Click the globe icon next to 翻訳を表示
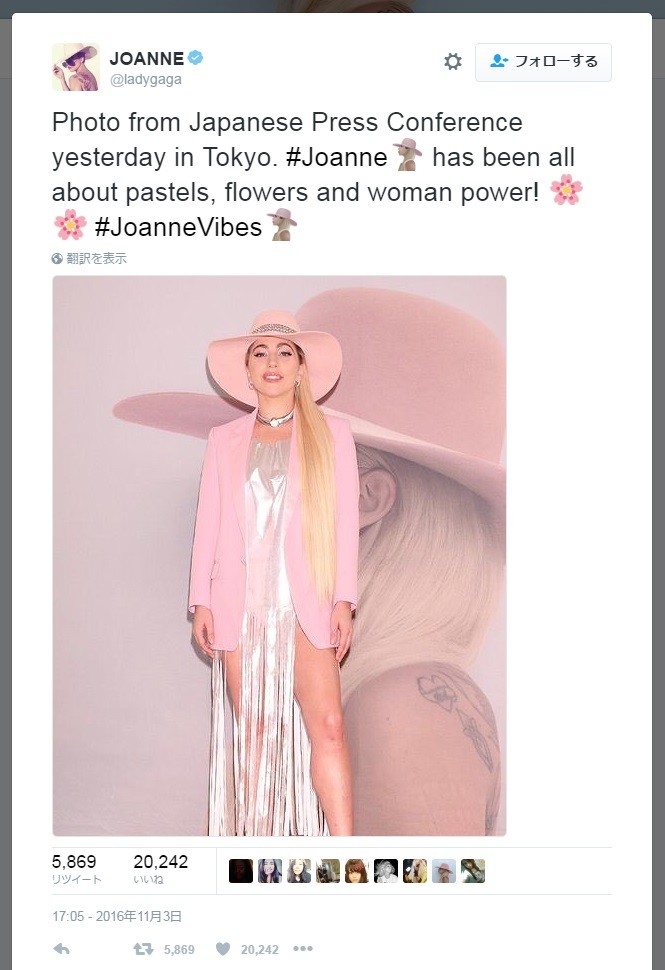Screen dimensions: 665x970 (x=58, y=258)
